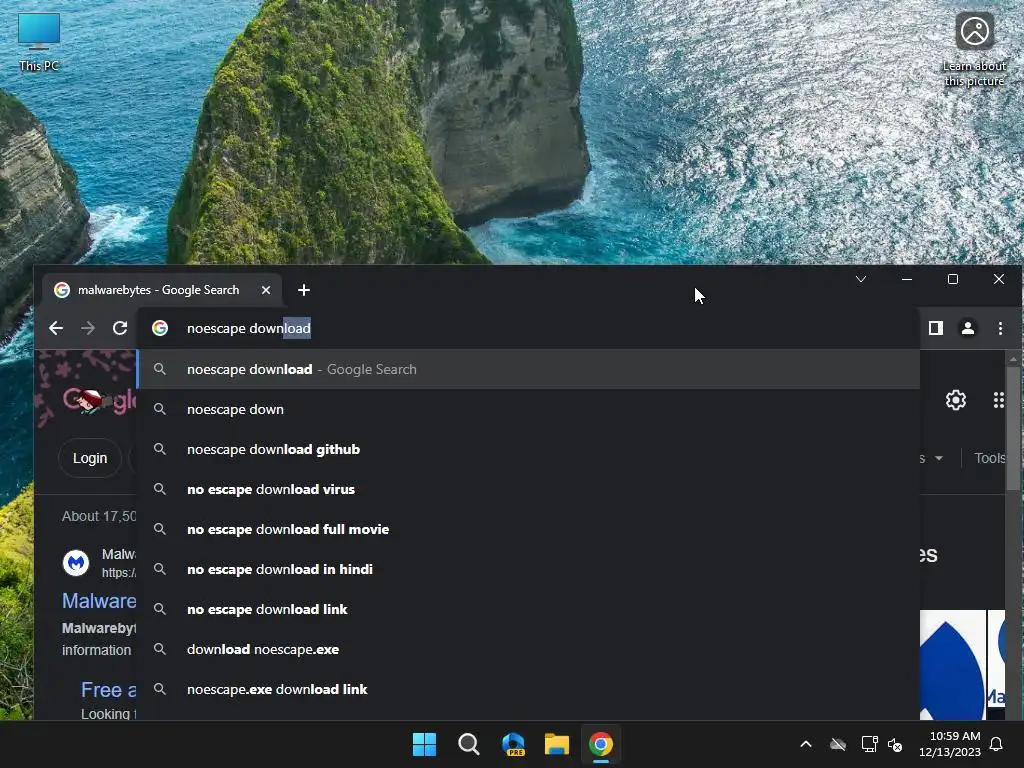Minimize the Chrome window
The width and height of the screenshot is (1024, 768).
[906, 279]
